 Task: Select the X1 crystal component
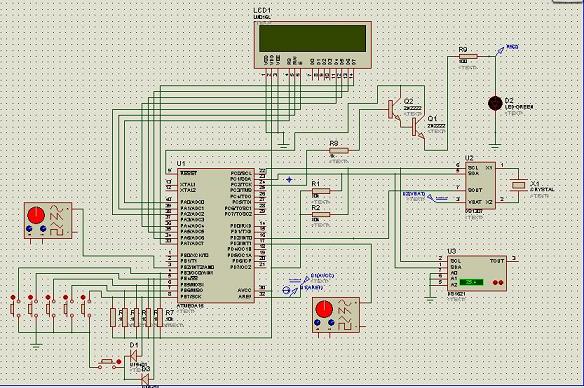tap(518, 185)
